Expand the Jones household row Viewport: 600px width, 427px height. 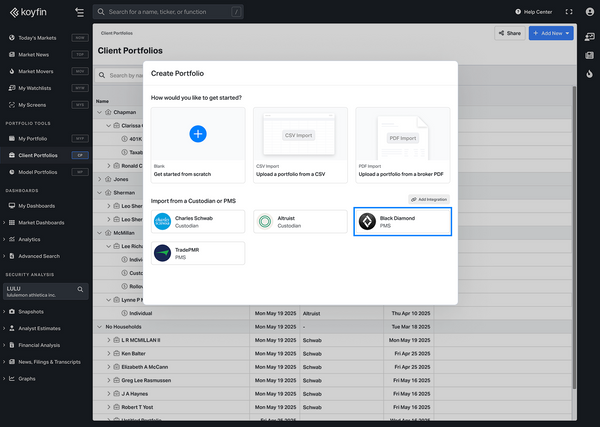tap(99, 179)
